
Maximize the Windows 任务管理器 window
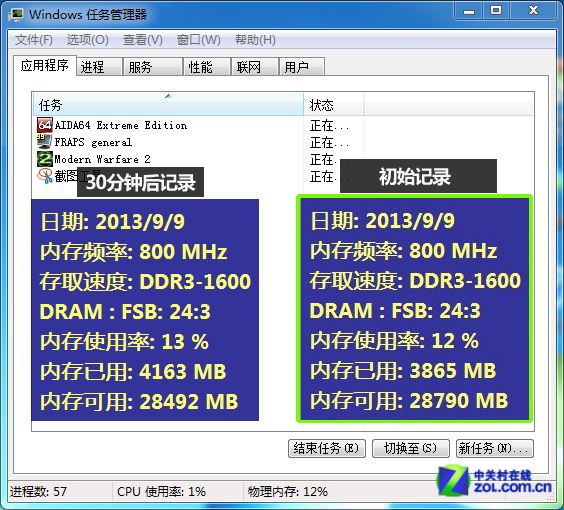[496, 11]
